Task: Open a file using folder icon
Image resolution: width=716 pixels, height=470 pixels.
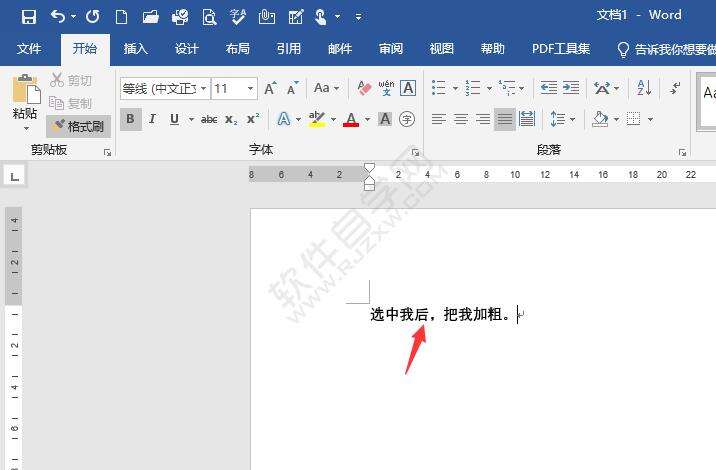Action: point(151,17)
